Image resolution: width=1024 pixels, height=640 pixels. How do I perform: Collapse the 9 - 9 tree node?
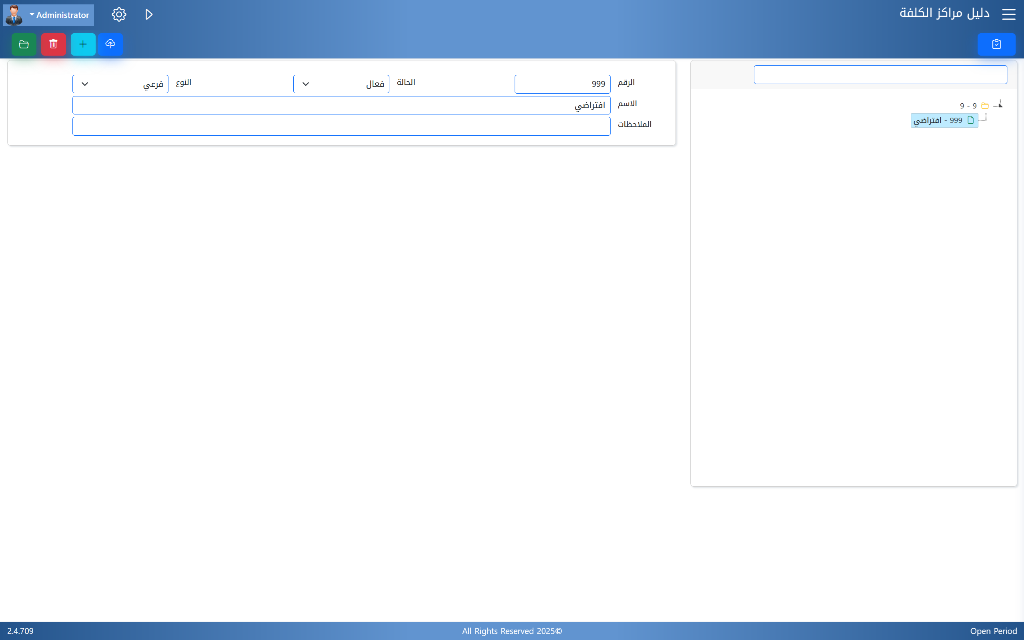pyautogui.click(x=999, y=105)
